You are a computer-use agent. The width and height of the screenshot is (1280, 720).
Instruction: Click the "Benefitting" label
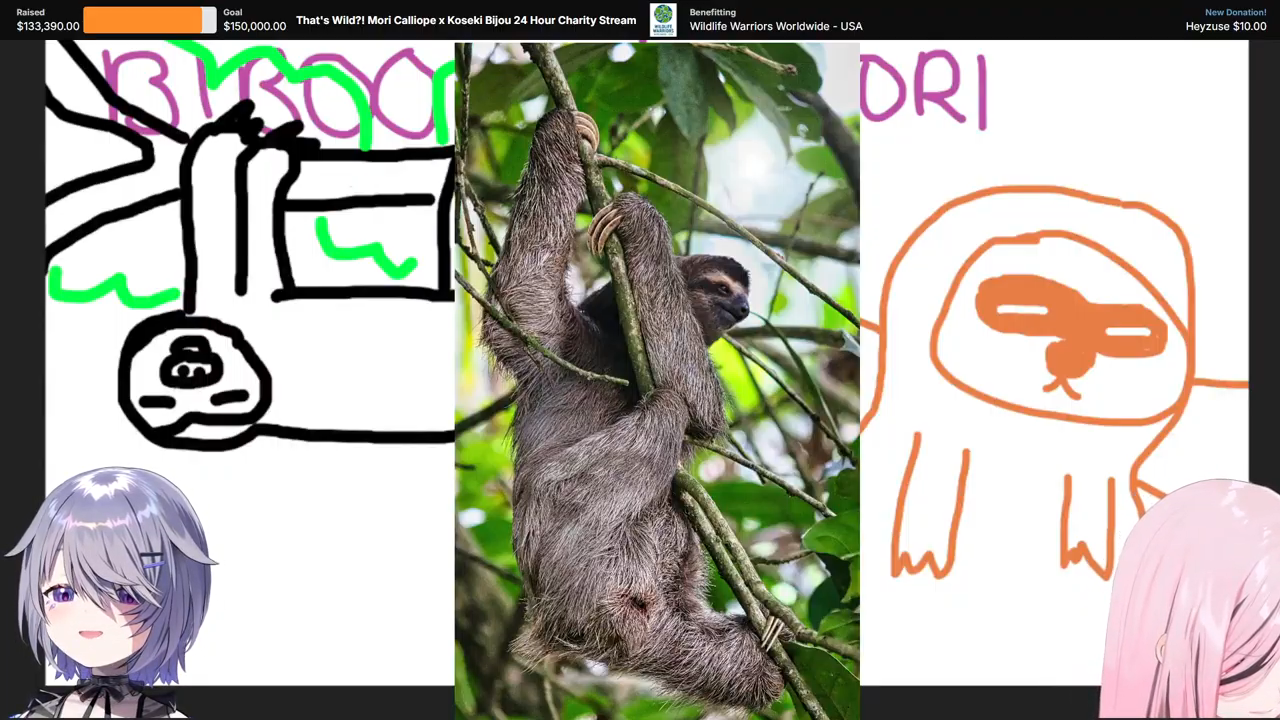point(712,12)
